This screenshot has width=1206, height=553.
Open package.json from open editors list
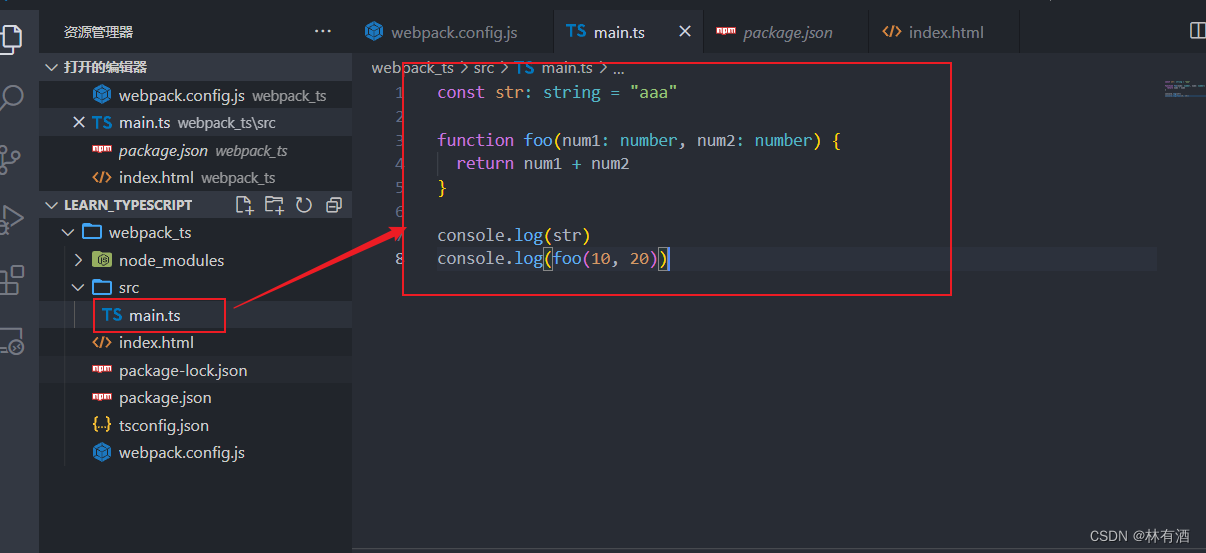[195, 150]
